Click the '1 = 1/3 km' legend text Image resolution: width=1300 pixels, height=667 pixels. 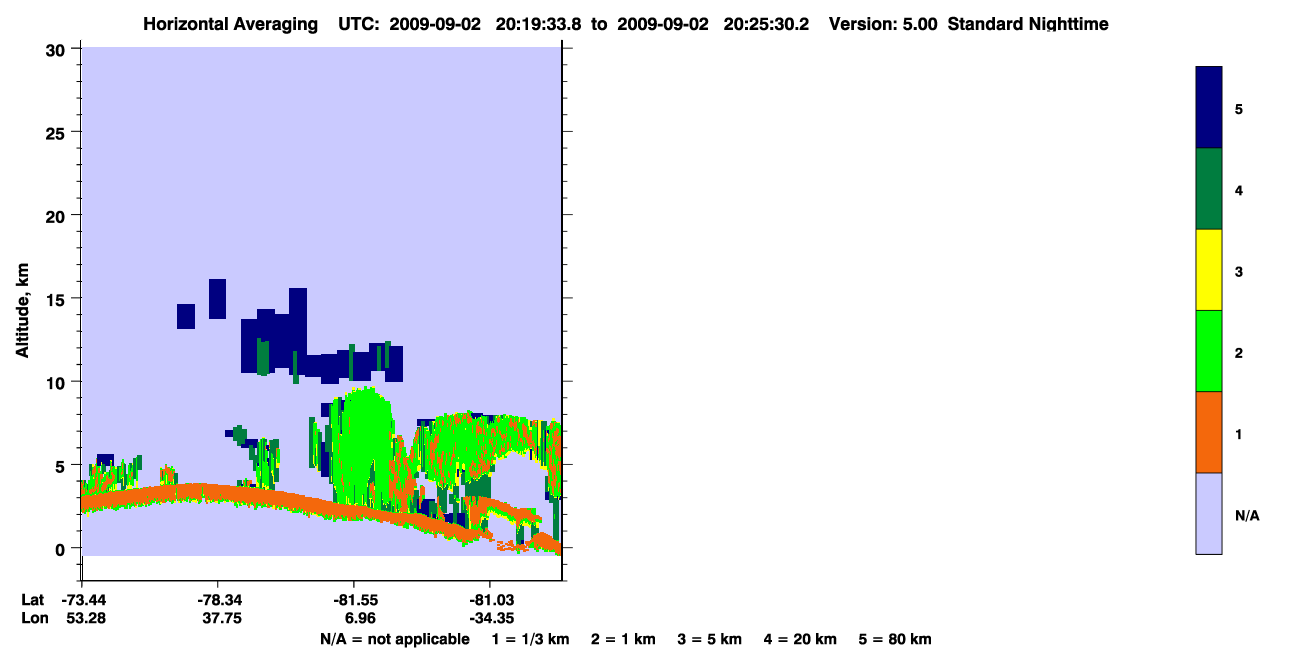(531, 639)
